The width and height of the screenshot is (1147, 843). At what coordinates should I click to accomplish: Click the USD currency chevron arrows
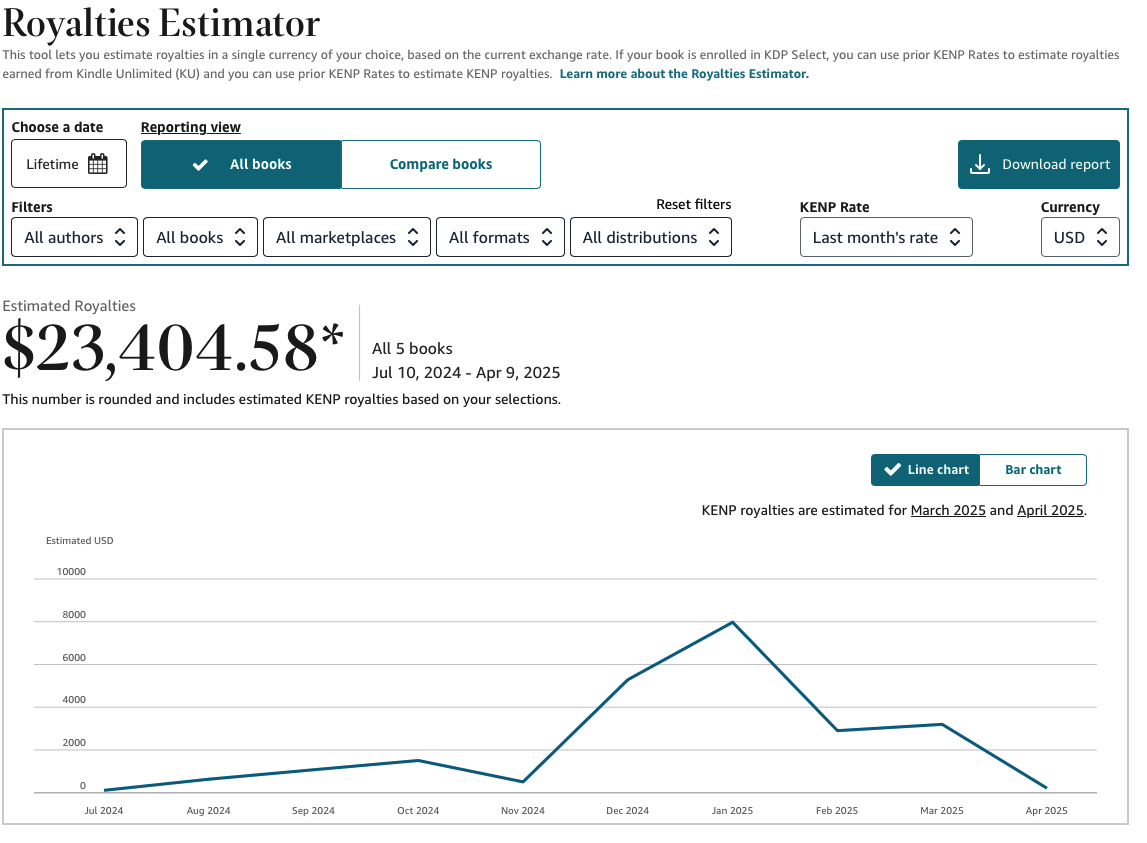(1102, 237)
